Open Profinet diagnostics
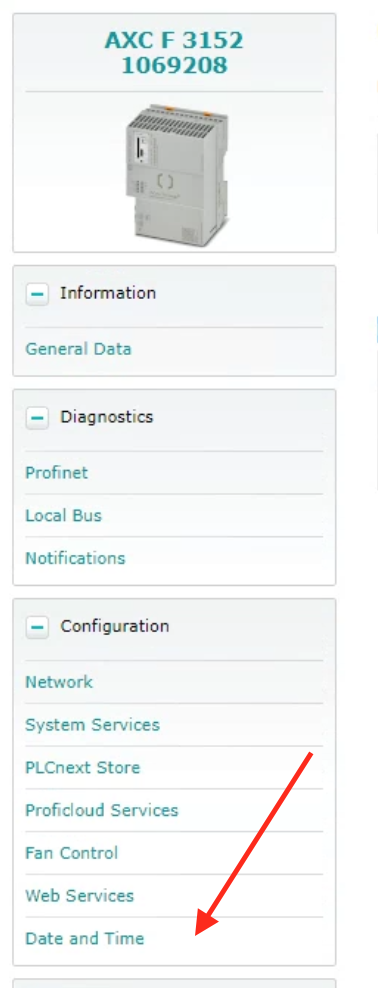Viewport: 378px width, 988px height. click(x=57, y=473)
